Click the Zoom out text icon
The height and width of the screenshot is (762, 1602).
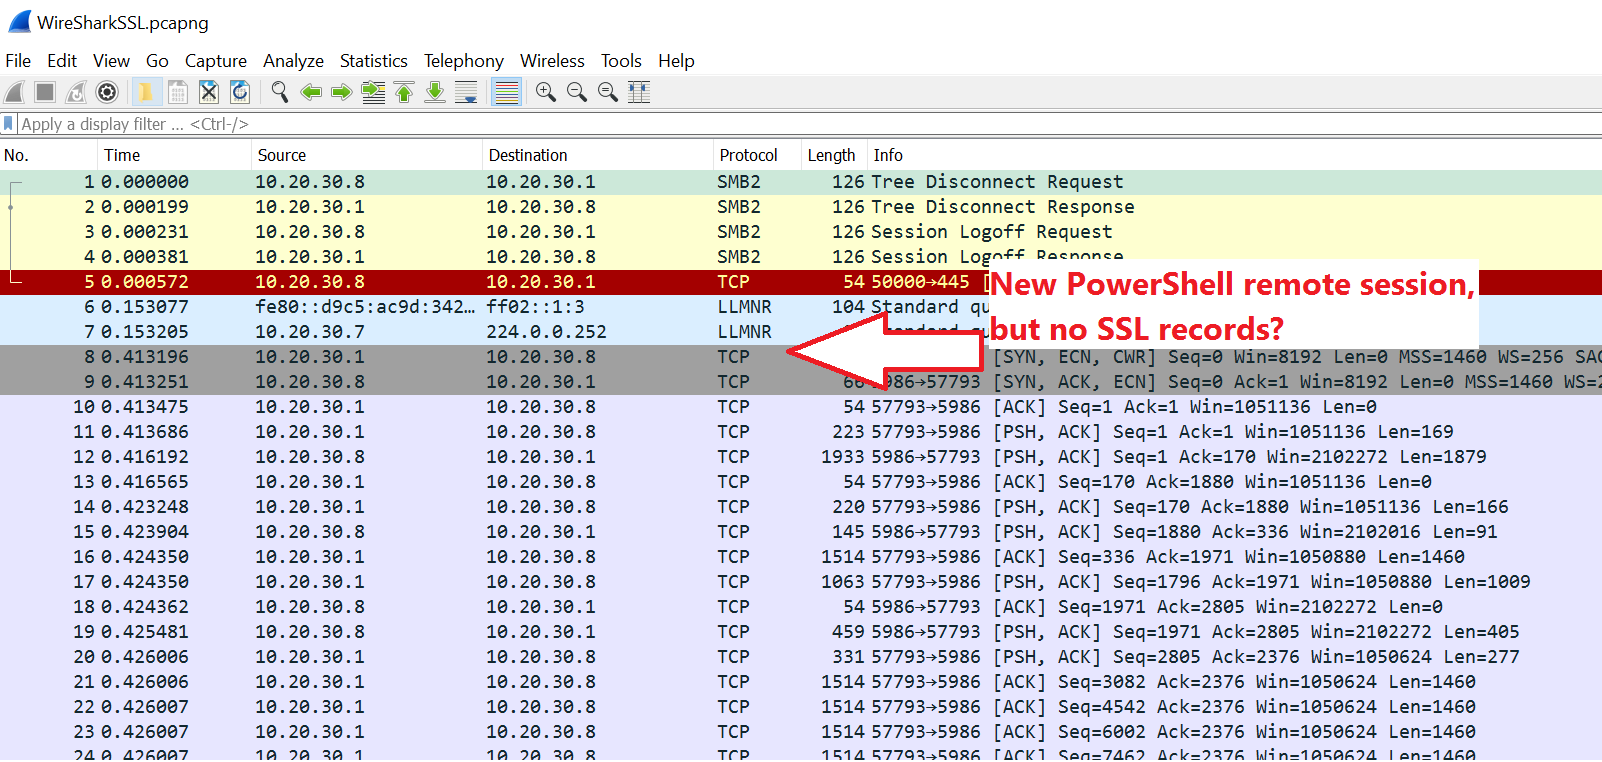tap(577, 93)
